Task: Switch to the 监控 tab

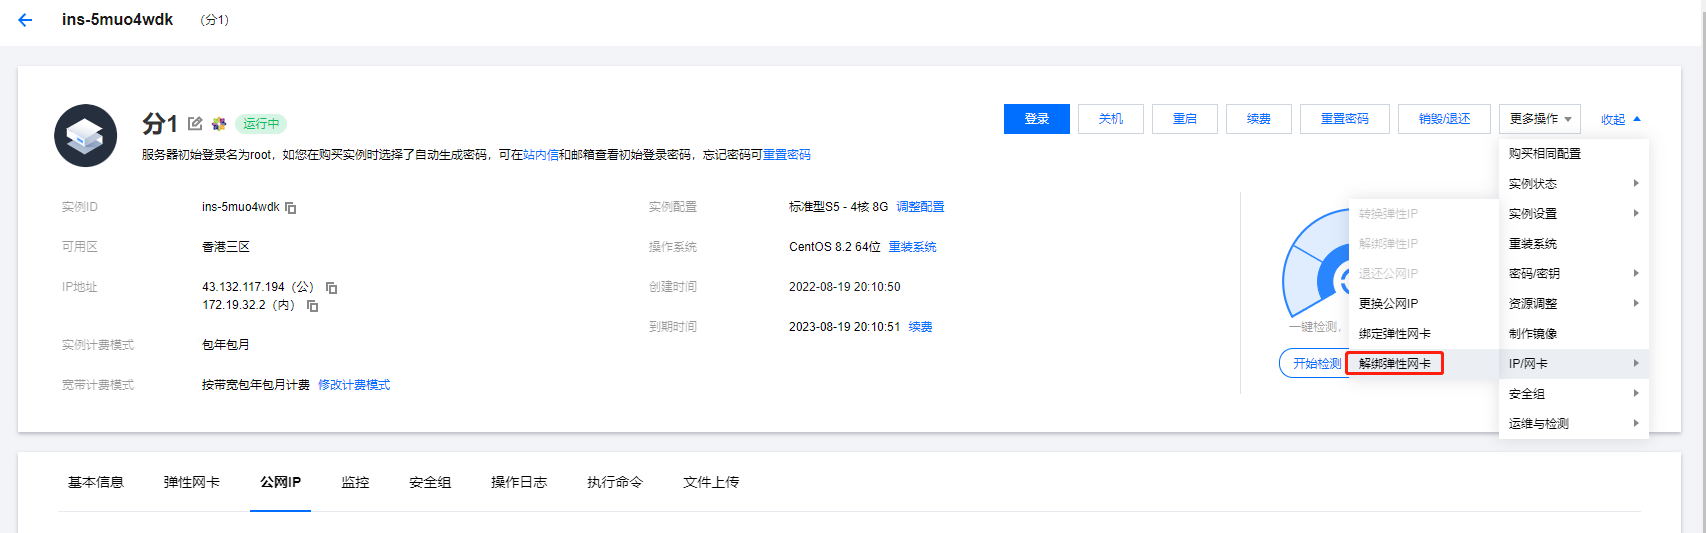Action: point(355,482)
